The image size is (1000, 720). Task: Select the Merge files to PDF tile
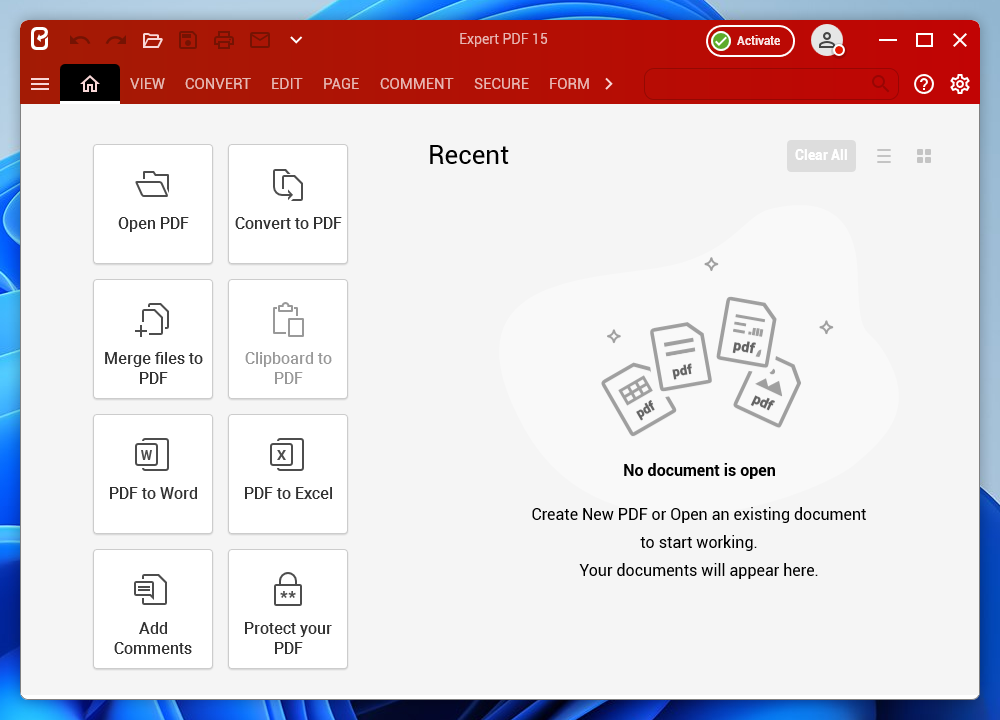[153, 338]
